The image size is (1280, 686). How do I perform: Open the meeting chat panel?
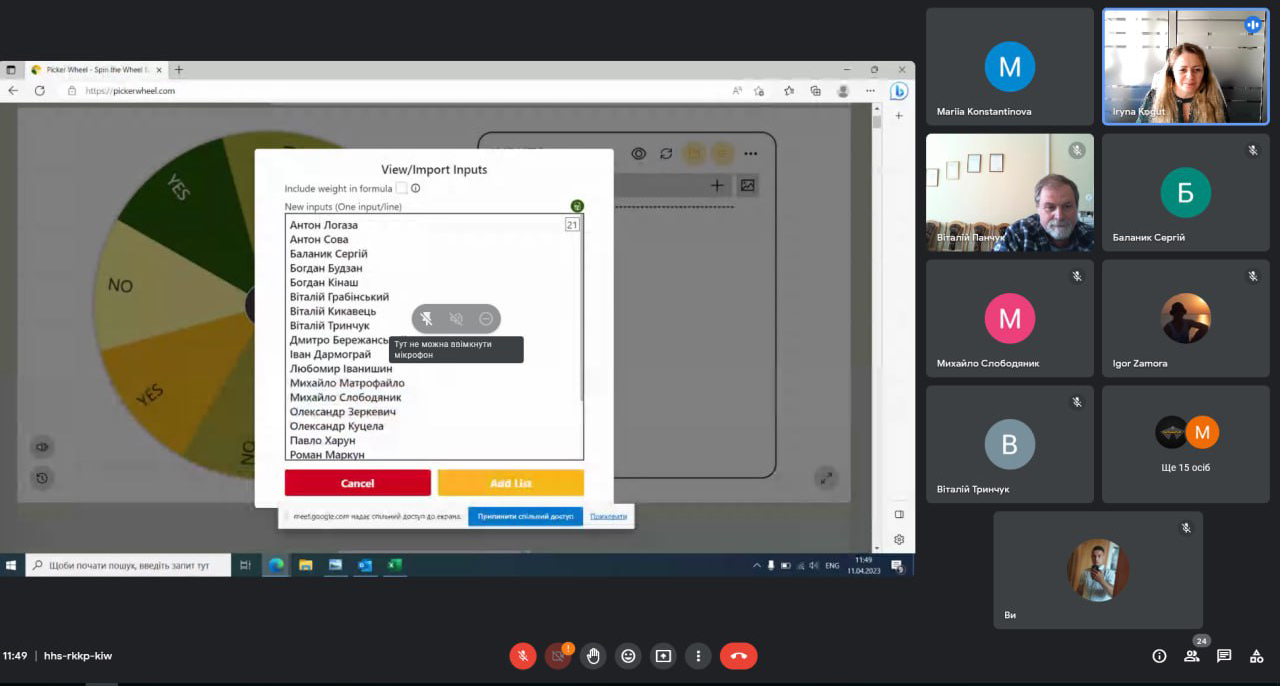1224,656
